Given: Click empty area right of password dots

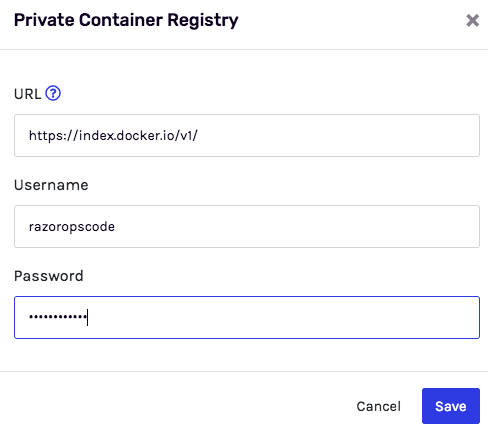Looking at the screenshot, I should [283, 317].
